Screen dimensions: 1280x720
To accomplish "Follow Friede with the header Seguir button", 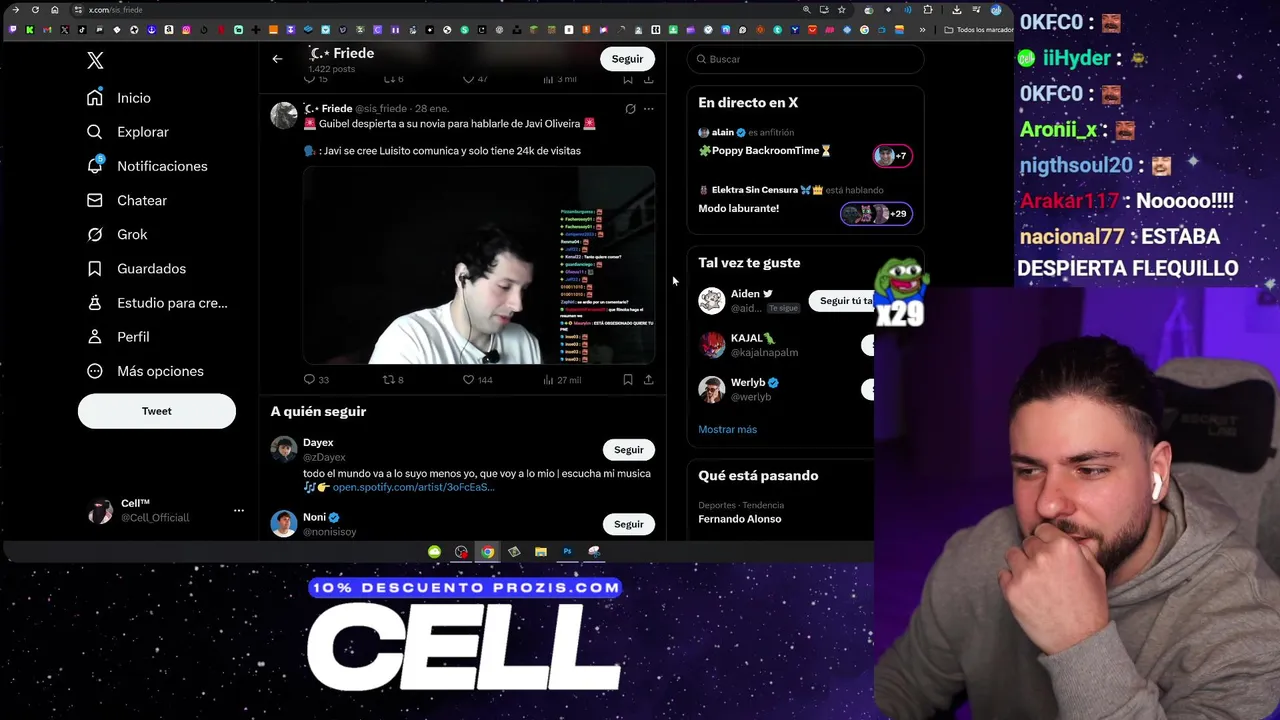I will click(627, 59).
